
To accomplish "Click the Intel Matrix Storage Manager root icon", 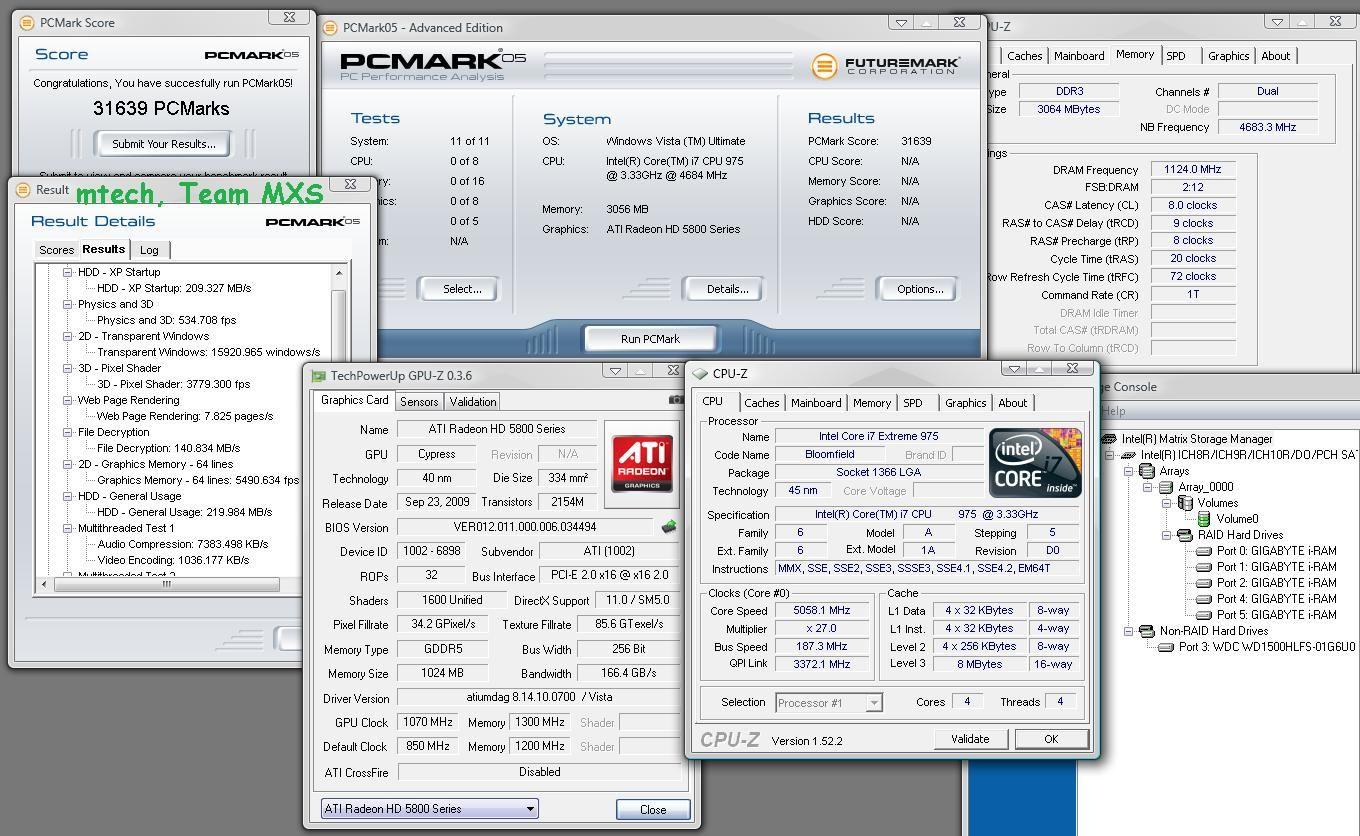I will pyautogui.click(x=1109, y=439).
